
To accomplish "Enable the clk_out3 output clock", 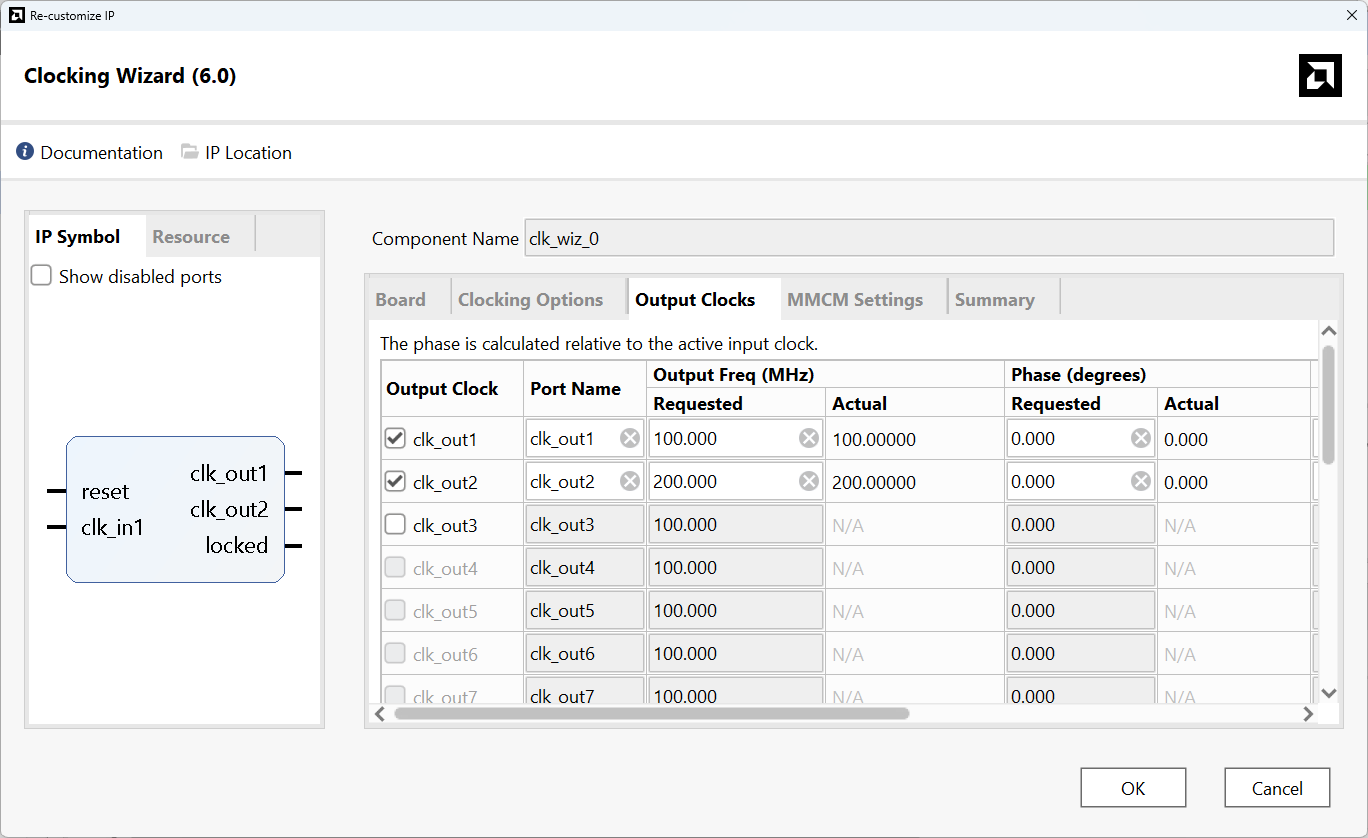I will pos(396,525).
